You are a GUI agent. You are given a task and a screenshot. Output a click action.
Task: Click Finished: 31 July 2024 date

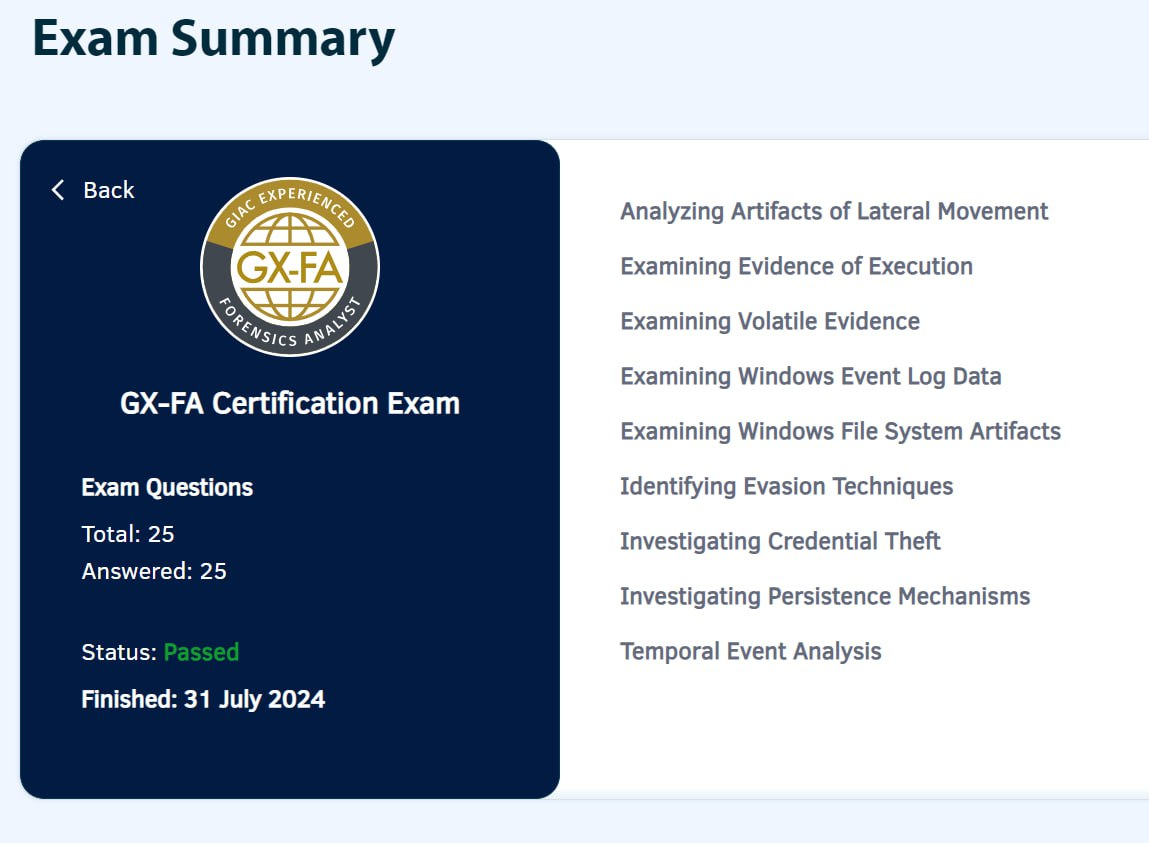pos(203,699)
